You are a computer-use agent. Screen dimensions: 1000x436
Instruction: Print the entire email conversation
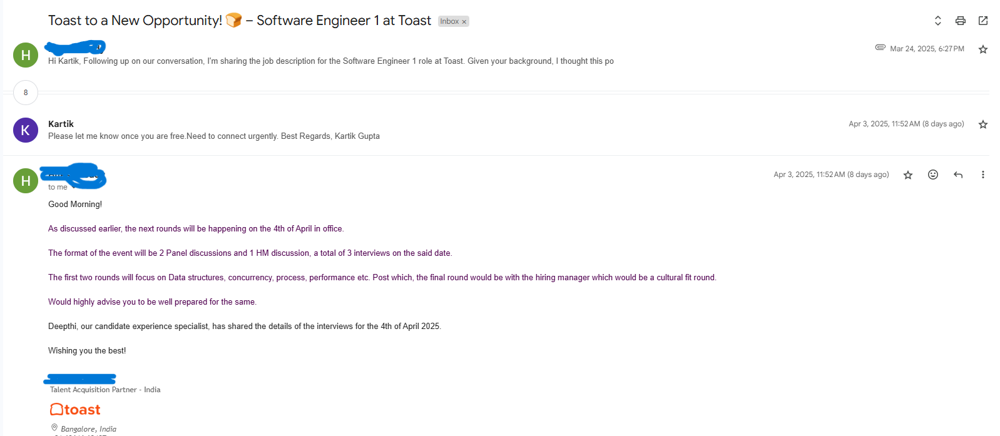[960, 21]
